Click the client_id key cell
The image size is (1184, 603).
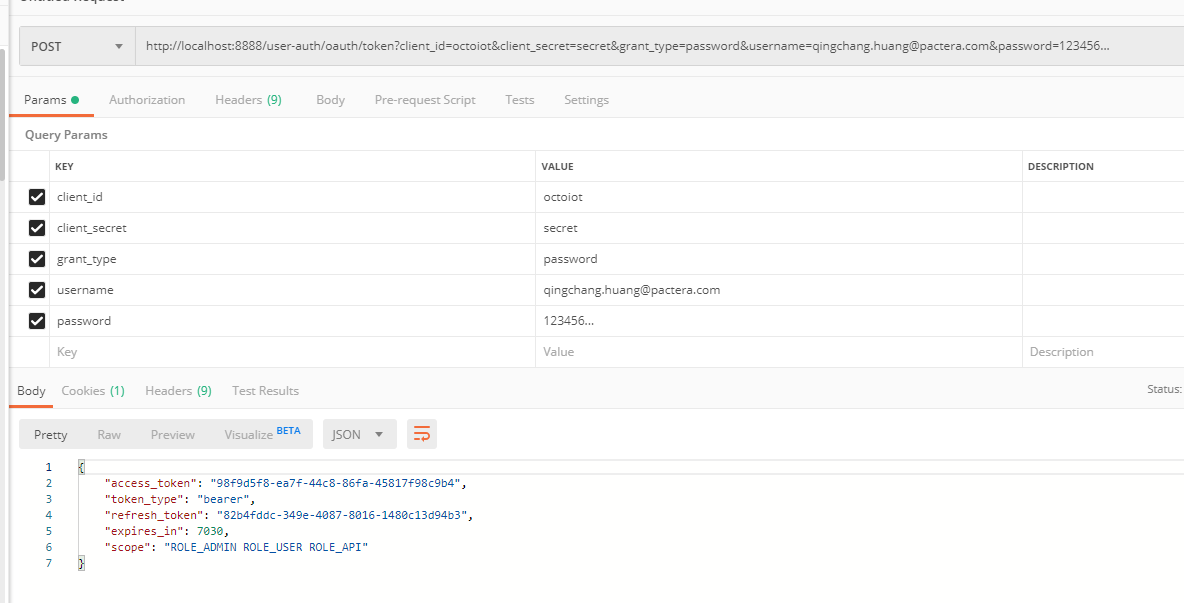click(292, 197)
